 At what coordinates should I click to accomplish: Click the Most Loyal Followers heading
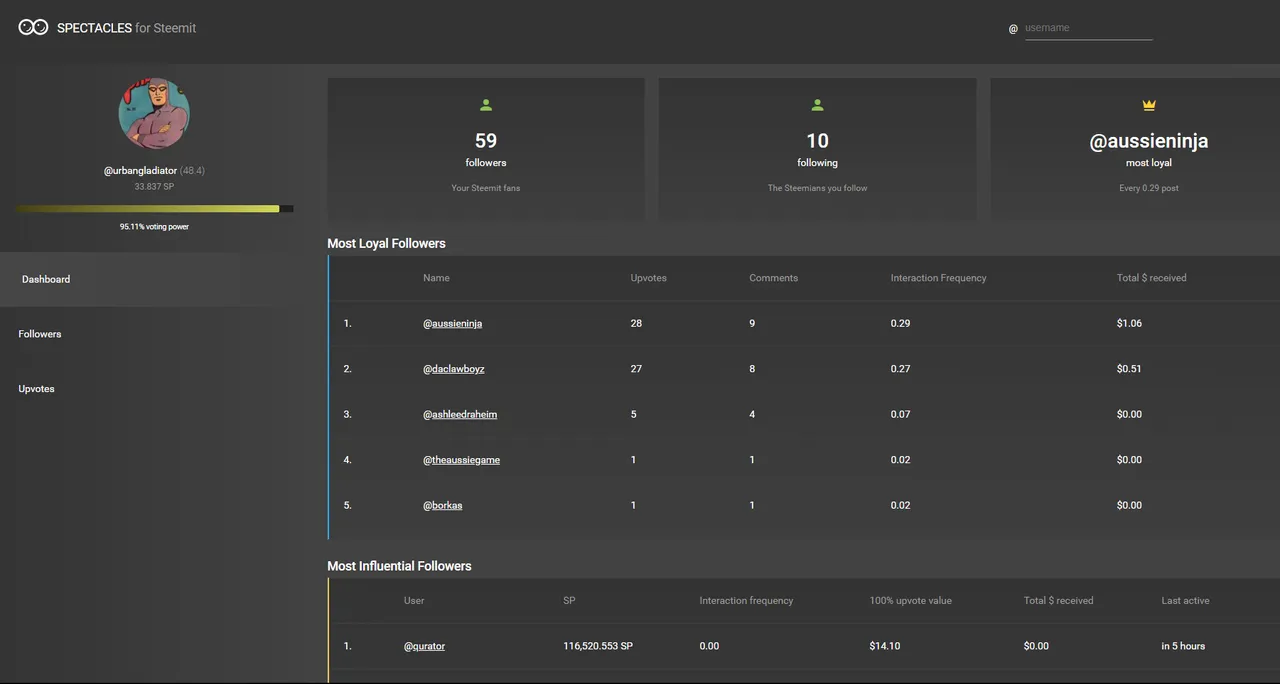click(386, 243)
